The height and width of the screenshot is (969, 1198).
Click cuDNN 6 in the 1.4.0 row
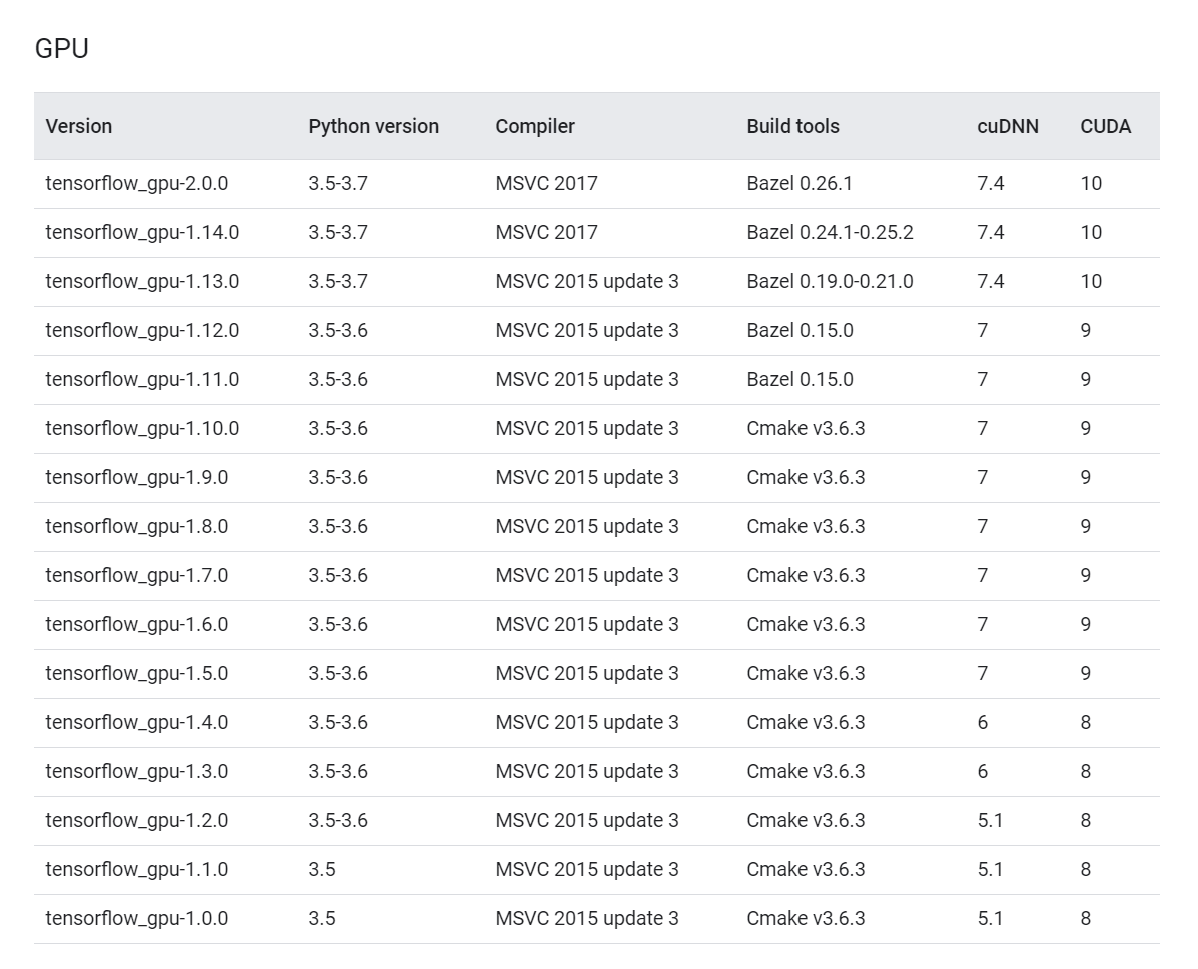(x=983, y=722)
